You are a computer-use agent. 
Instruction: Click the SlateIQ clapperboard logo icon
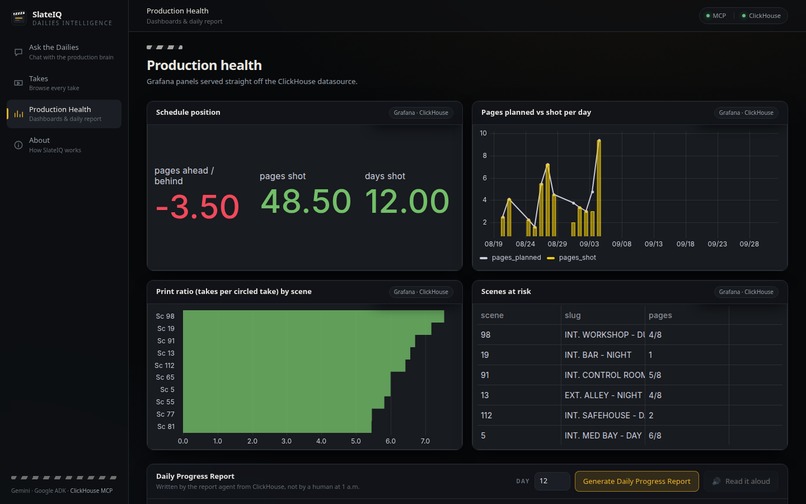click(19, 17)
